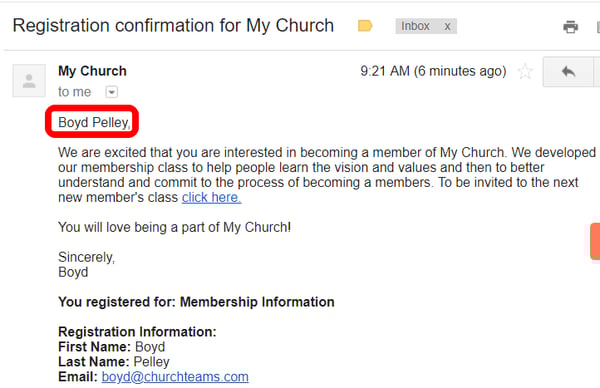Click the Registration confirmation subject line
The width and height of the screenshot is (600, 388).
point(173,26)
